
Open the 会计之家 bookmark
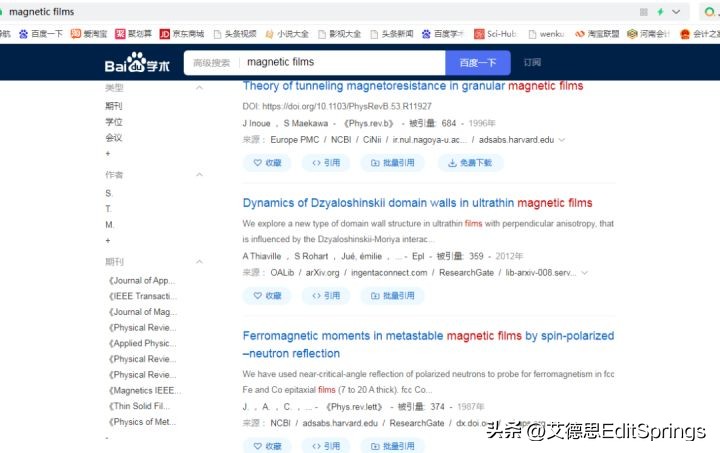[x=700, y=34]
